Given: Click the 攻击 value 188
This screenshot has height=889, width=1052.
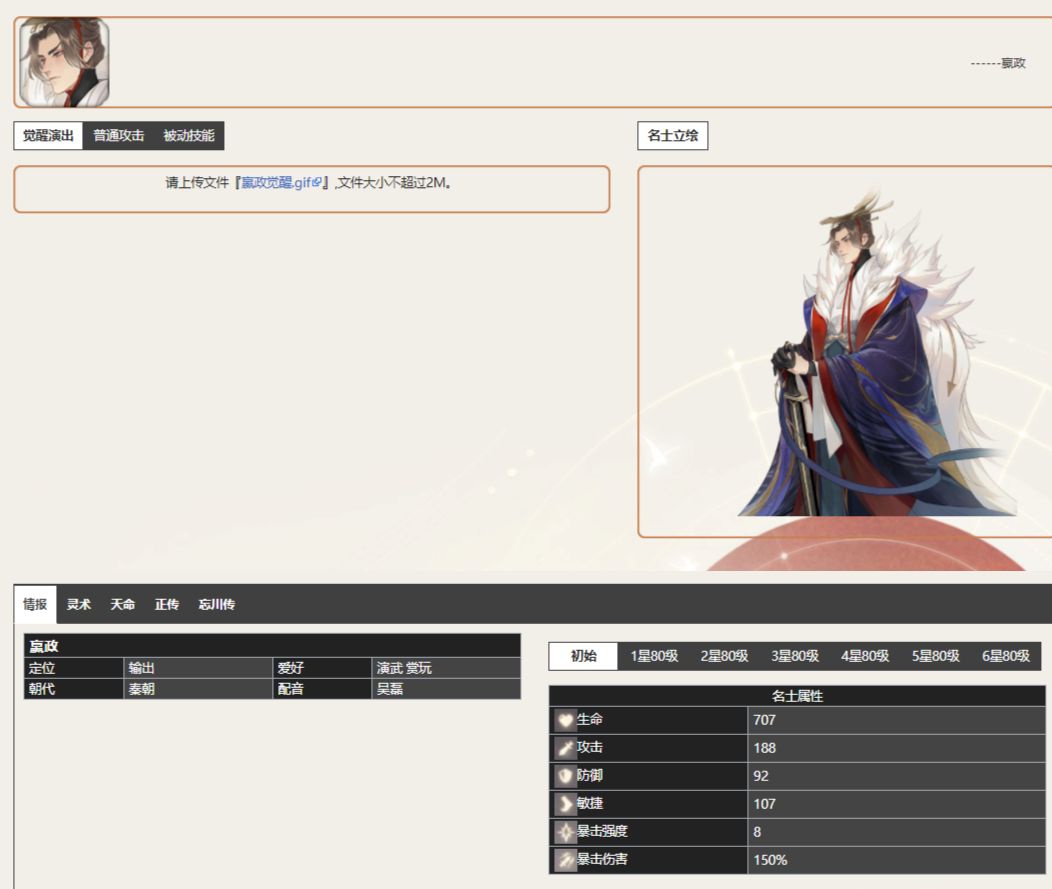Looking at the screenshot, I should [x=896, y=748].
